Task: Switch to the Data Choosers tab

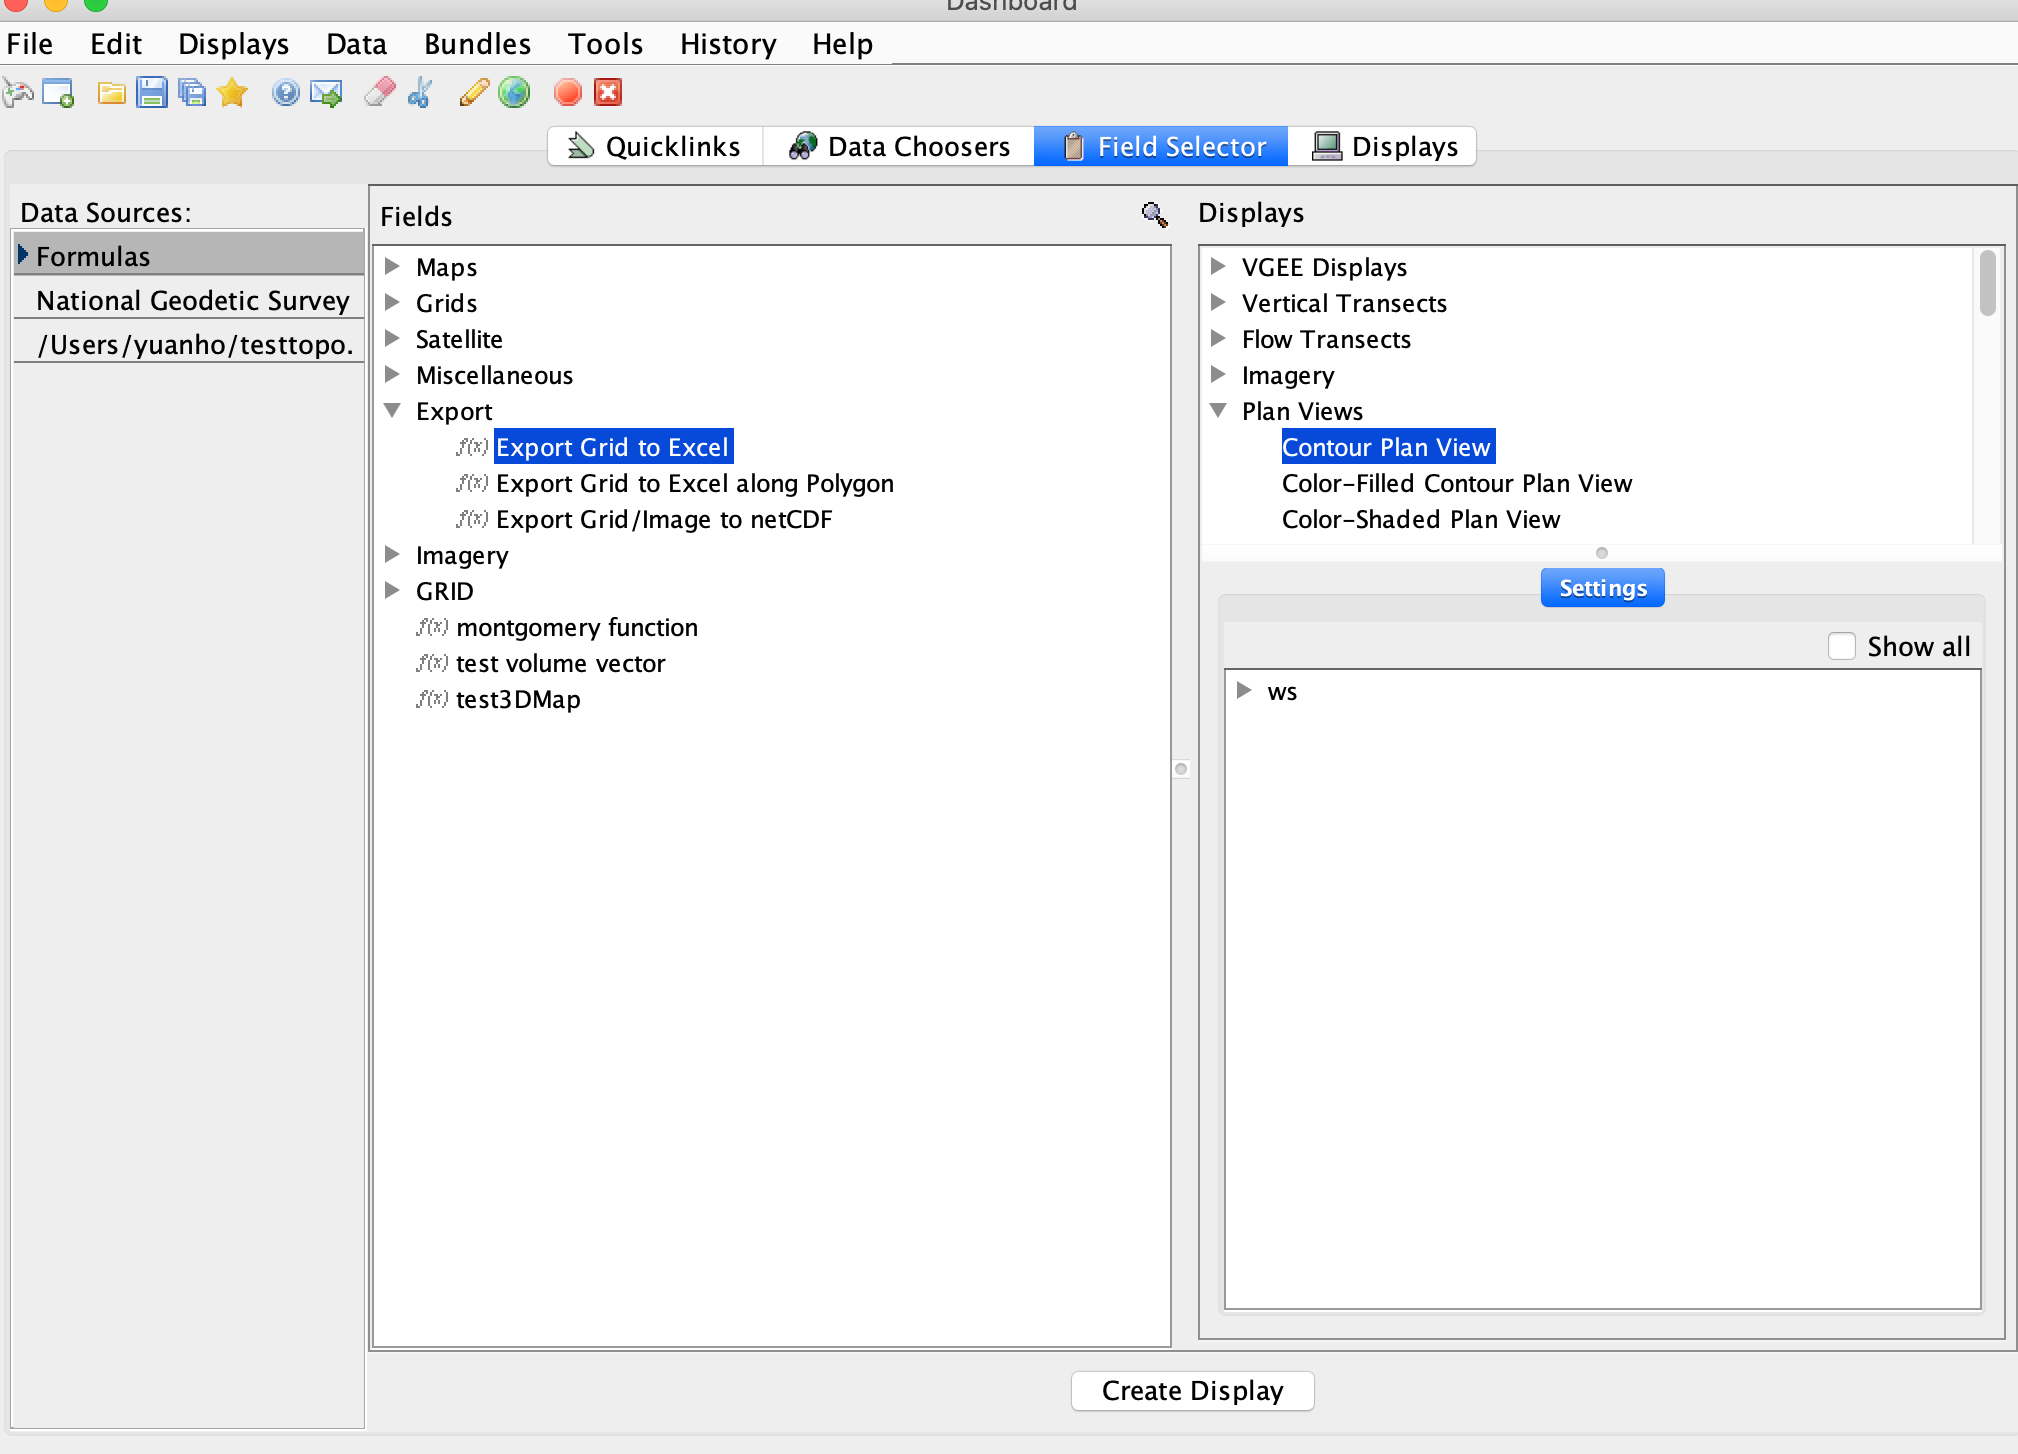Action: tap(898, 146)
